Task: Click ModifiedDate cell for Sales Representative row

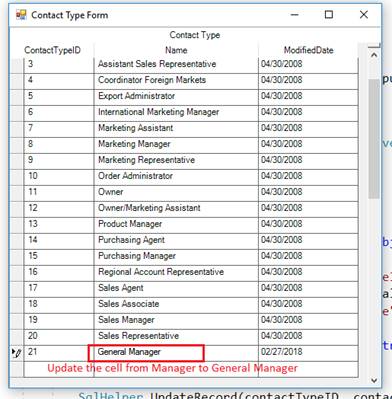Action: click(x=308, y=337)
